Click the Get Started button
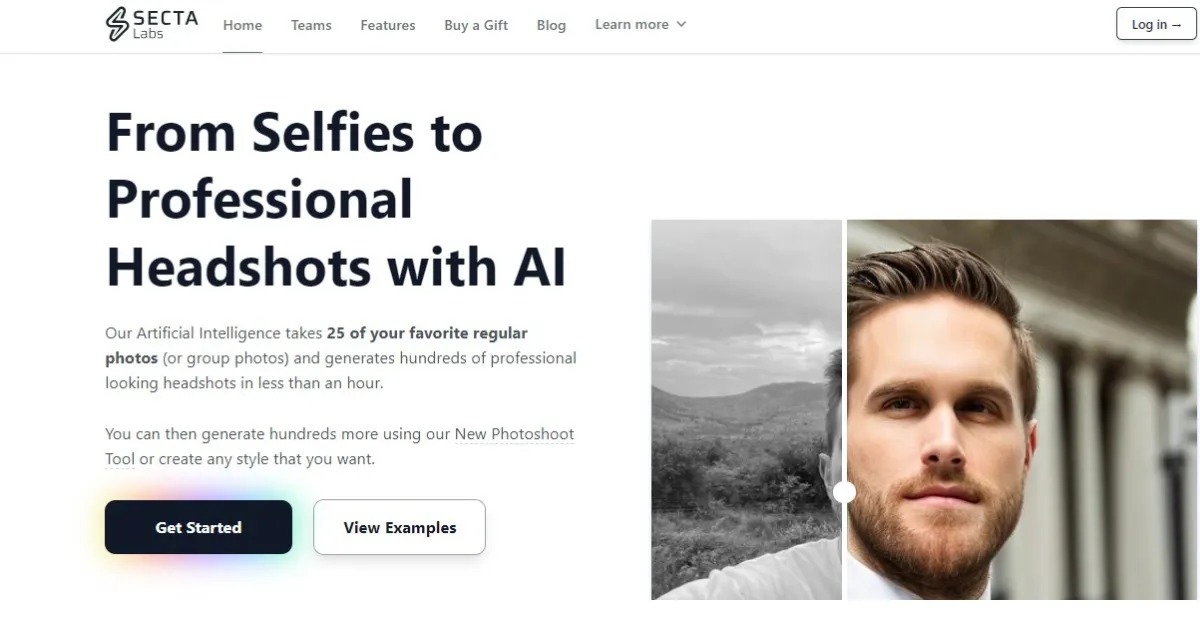 pyautogui.click(x=198, y=527)
